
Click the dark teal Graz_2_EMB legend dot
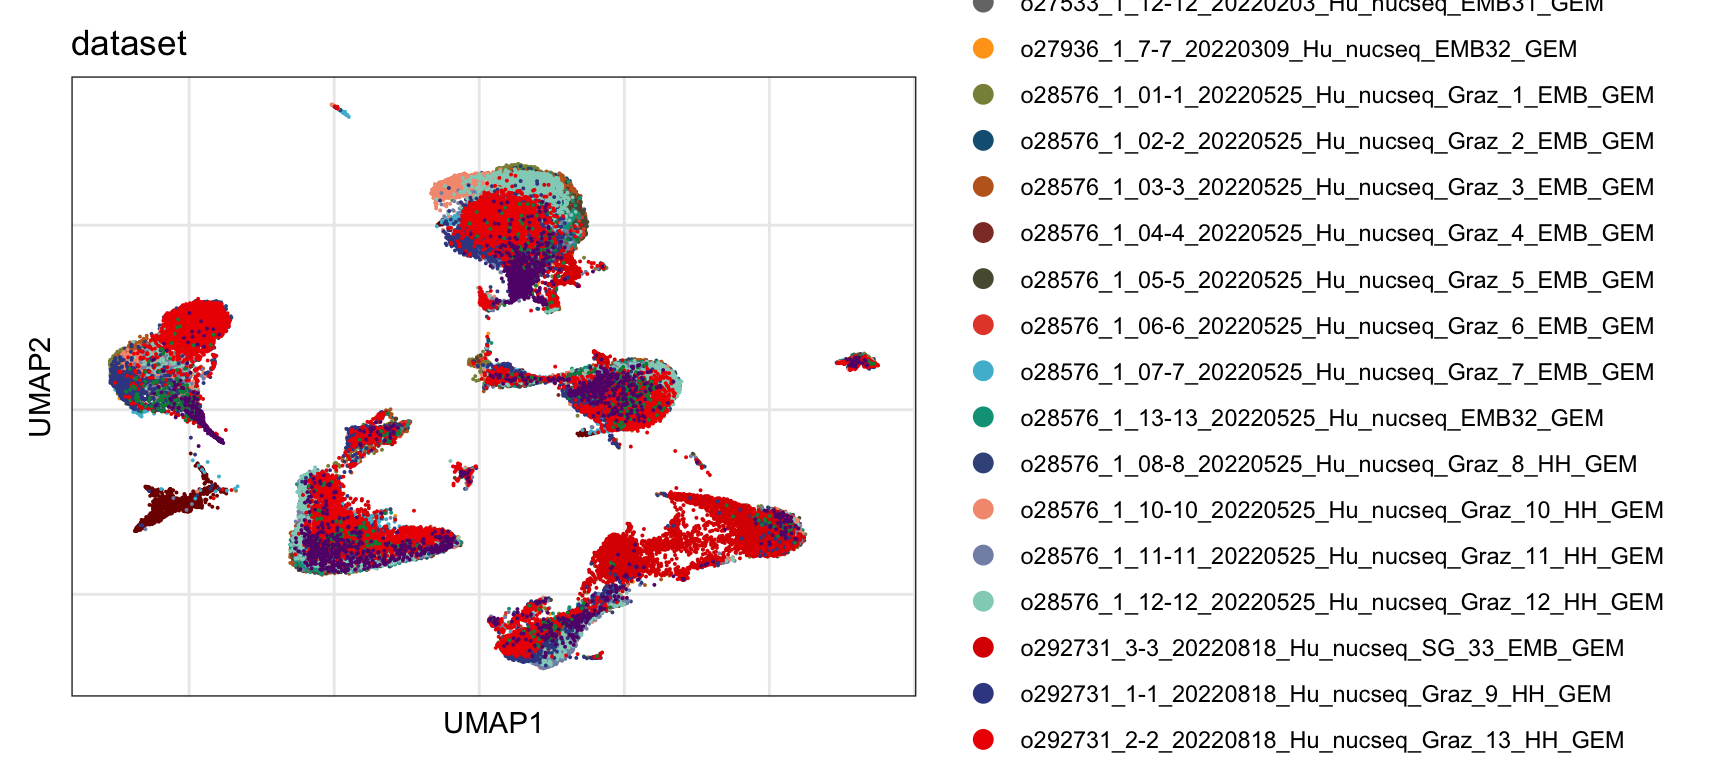tap(983, 141)
